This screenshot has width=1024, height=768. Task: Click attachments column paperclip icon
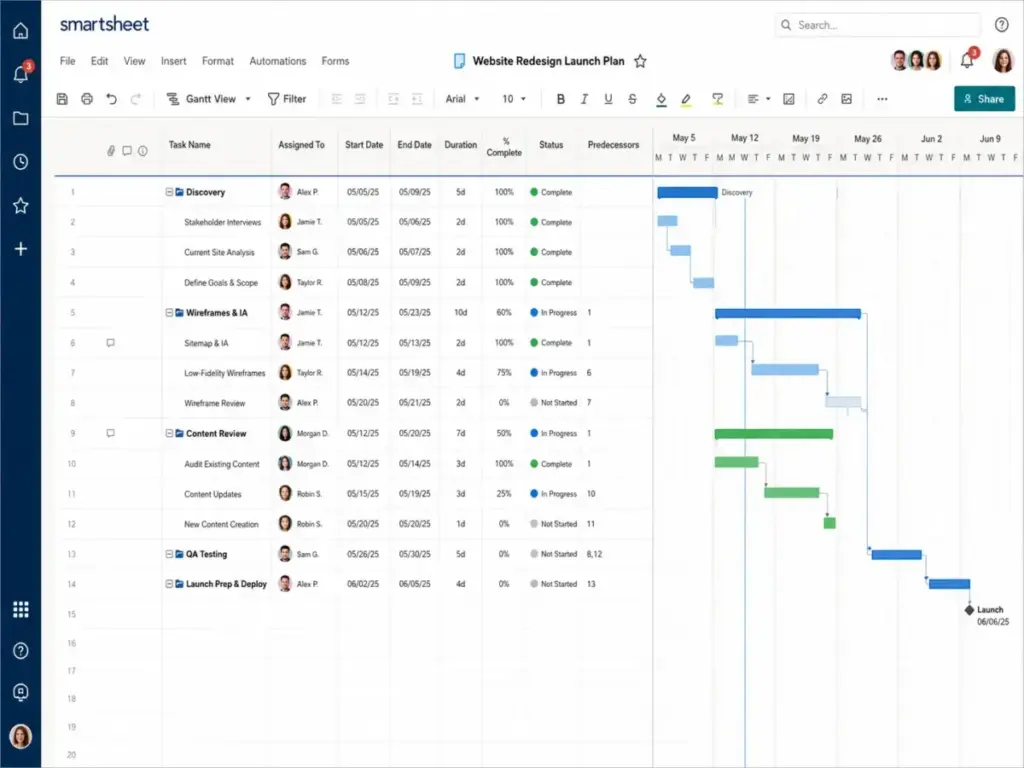111,151
